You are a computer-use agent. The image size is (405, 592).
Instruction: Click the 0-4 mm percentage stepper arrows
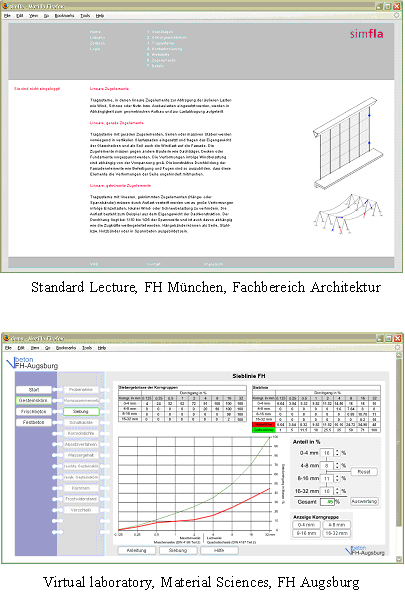(337, 453)
